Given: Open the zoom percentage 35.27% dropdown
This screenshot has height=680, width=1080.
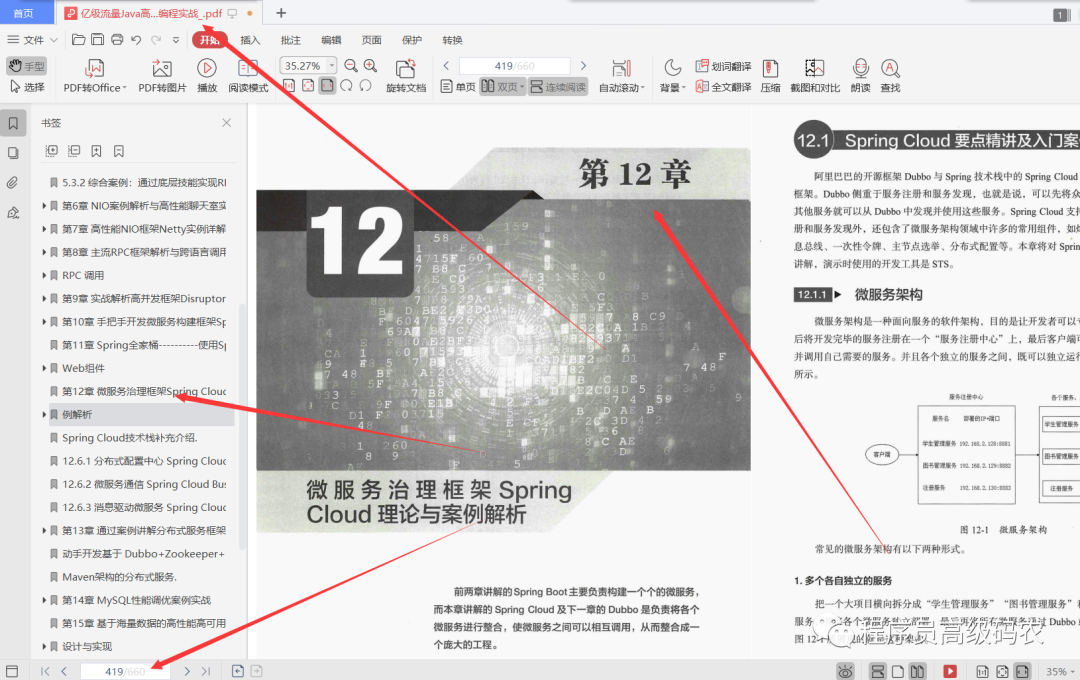Looking at the screenshot, I should click(x=331, y=65).
